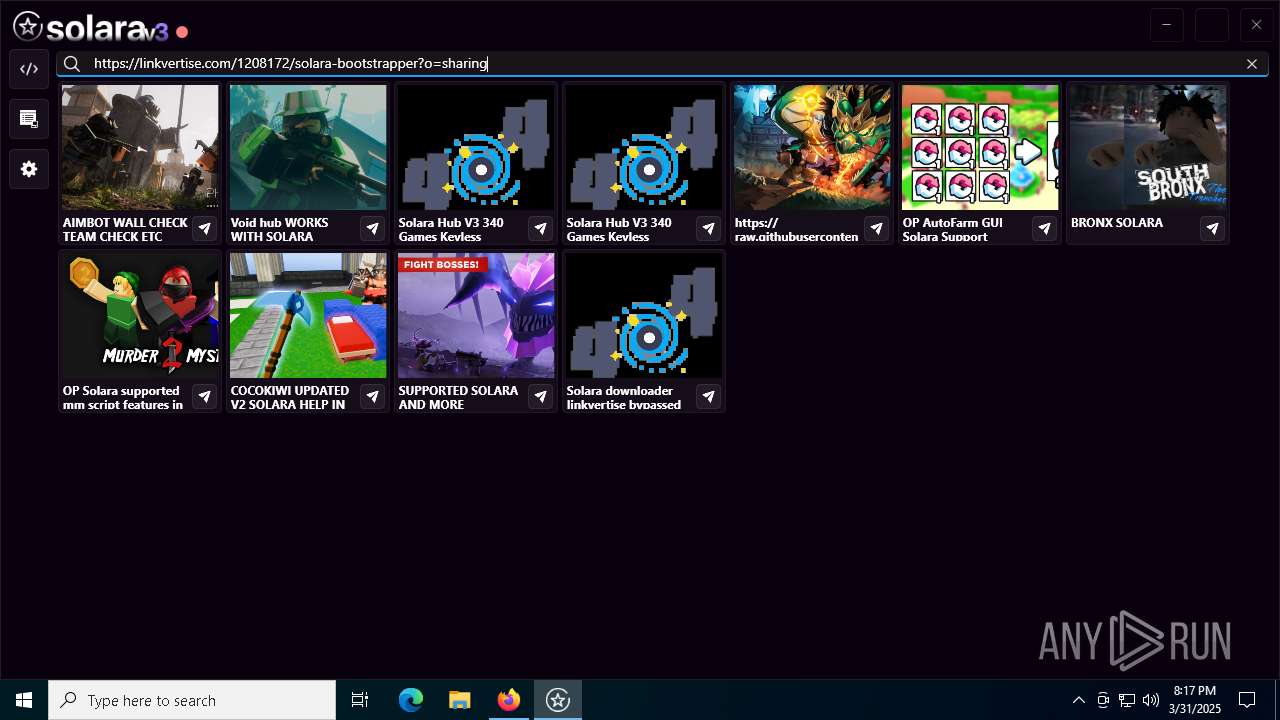Execute the OP AutoFarm GUI script arrow
Screen dimensions: 1280x720
pyautogui.click(x=1045, y=229)
